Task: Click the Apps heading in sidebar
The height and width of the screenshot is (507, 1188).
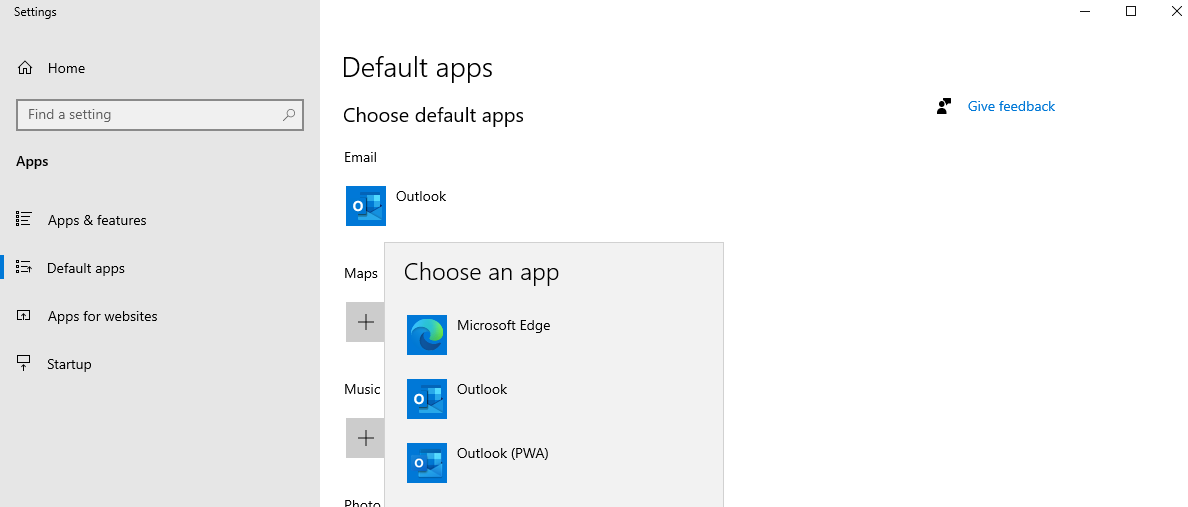Action: pyautogui.click(x=32, y=161)
